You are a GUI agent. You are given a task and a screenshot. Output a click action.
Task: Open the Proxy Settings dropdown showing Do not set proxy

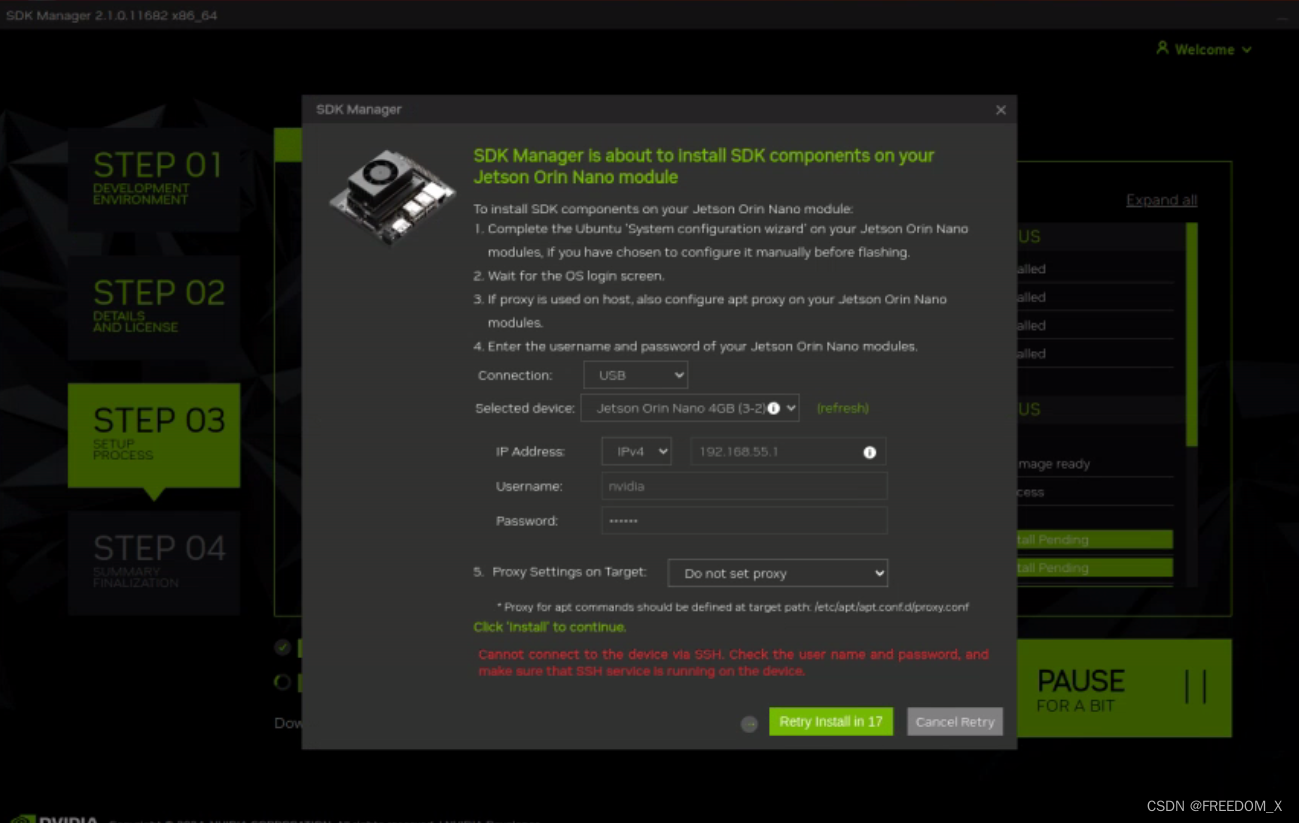pos(777,573)
